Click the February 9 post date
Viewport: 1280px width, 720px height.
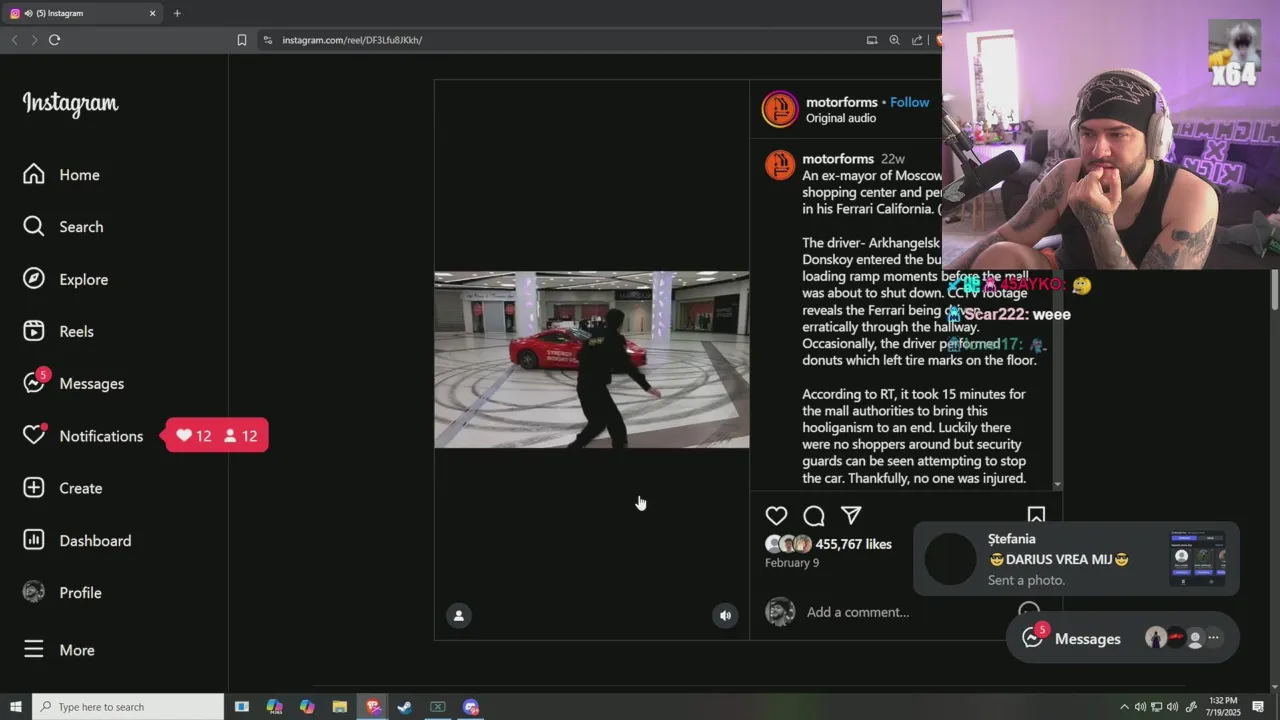pos(792,563)
